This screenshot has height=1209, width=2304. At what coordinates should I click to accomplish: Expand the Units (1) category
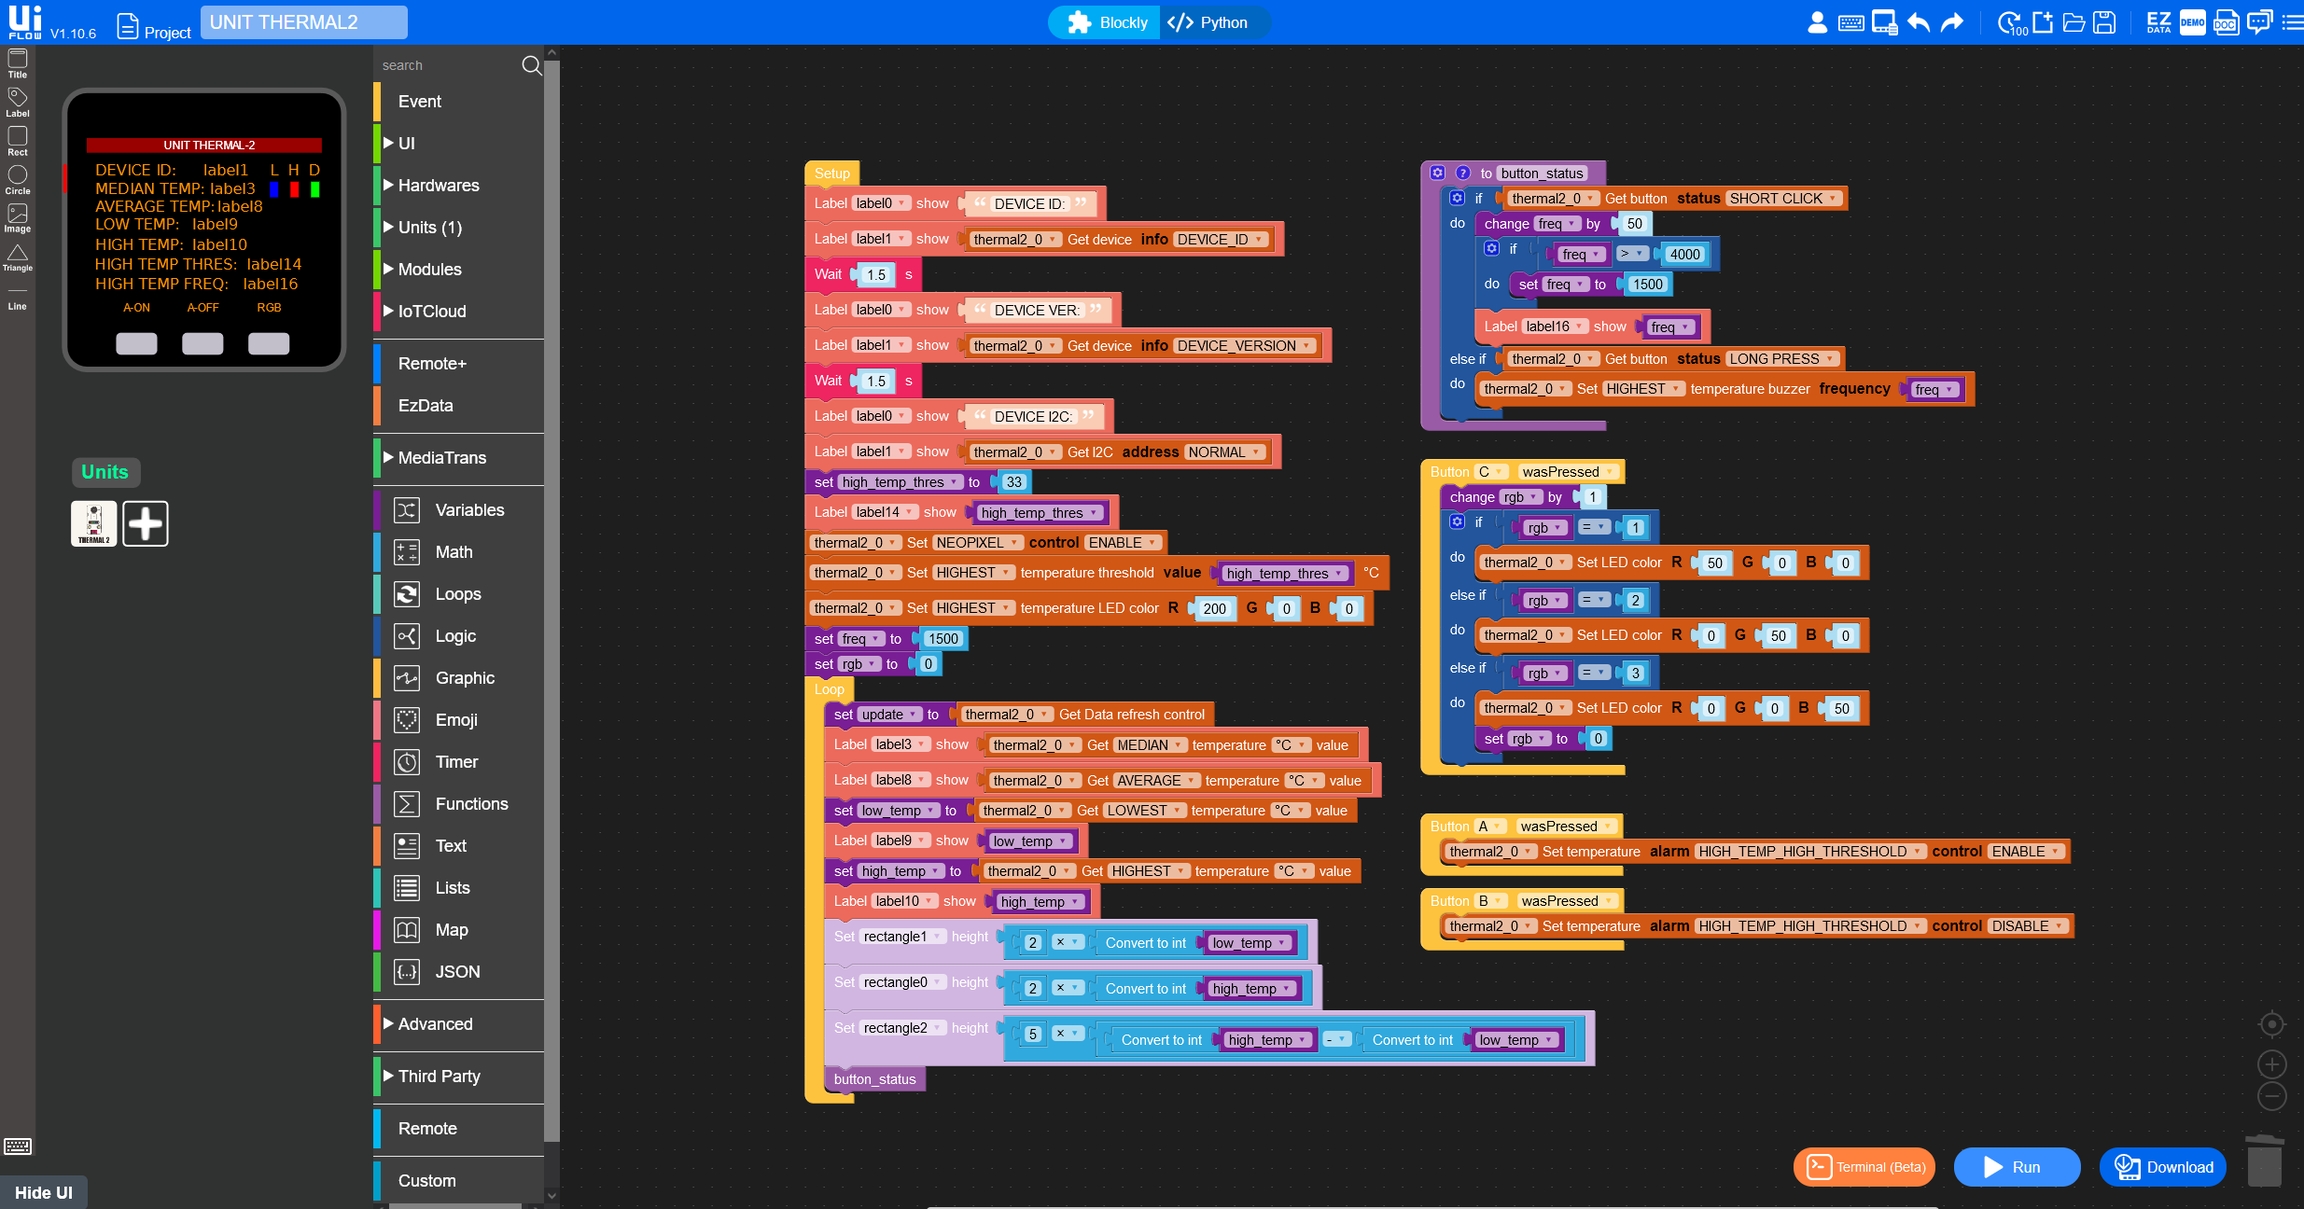(x=430, y=227)
